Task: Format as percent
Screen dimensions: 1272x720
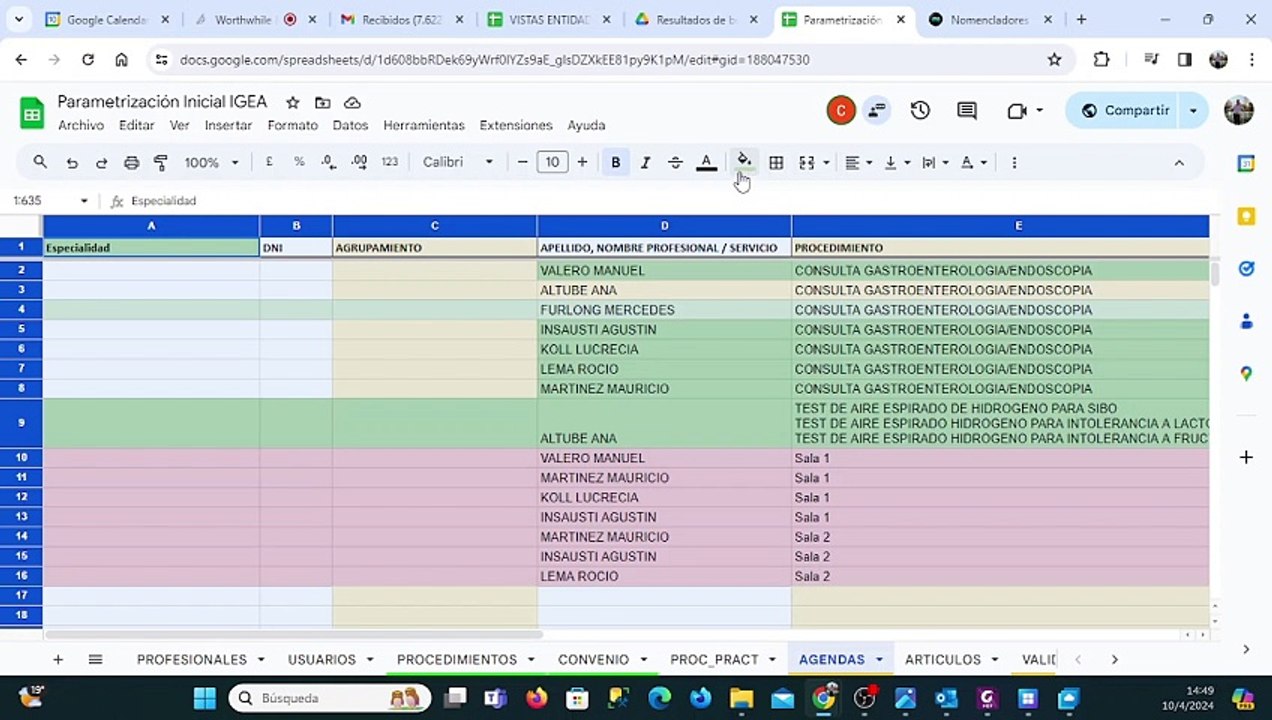Action: (x=299, y=162)
